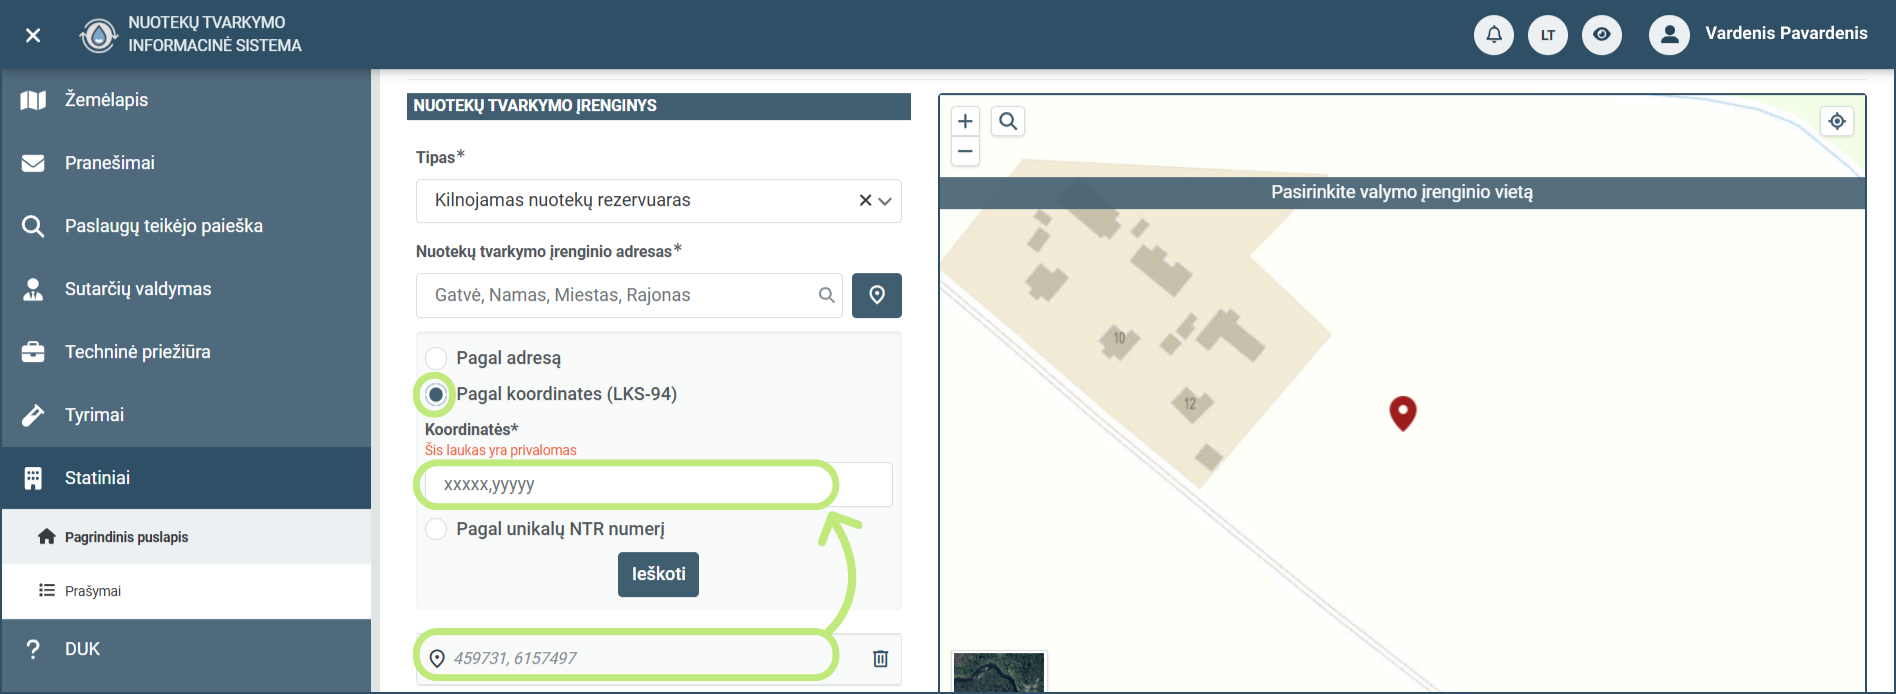This screenshot has height=694, width=1896.
Task: Clear the Tipas selection with the X
Action: (866, 201)
